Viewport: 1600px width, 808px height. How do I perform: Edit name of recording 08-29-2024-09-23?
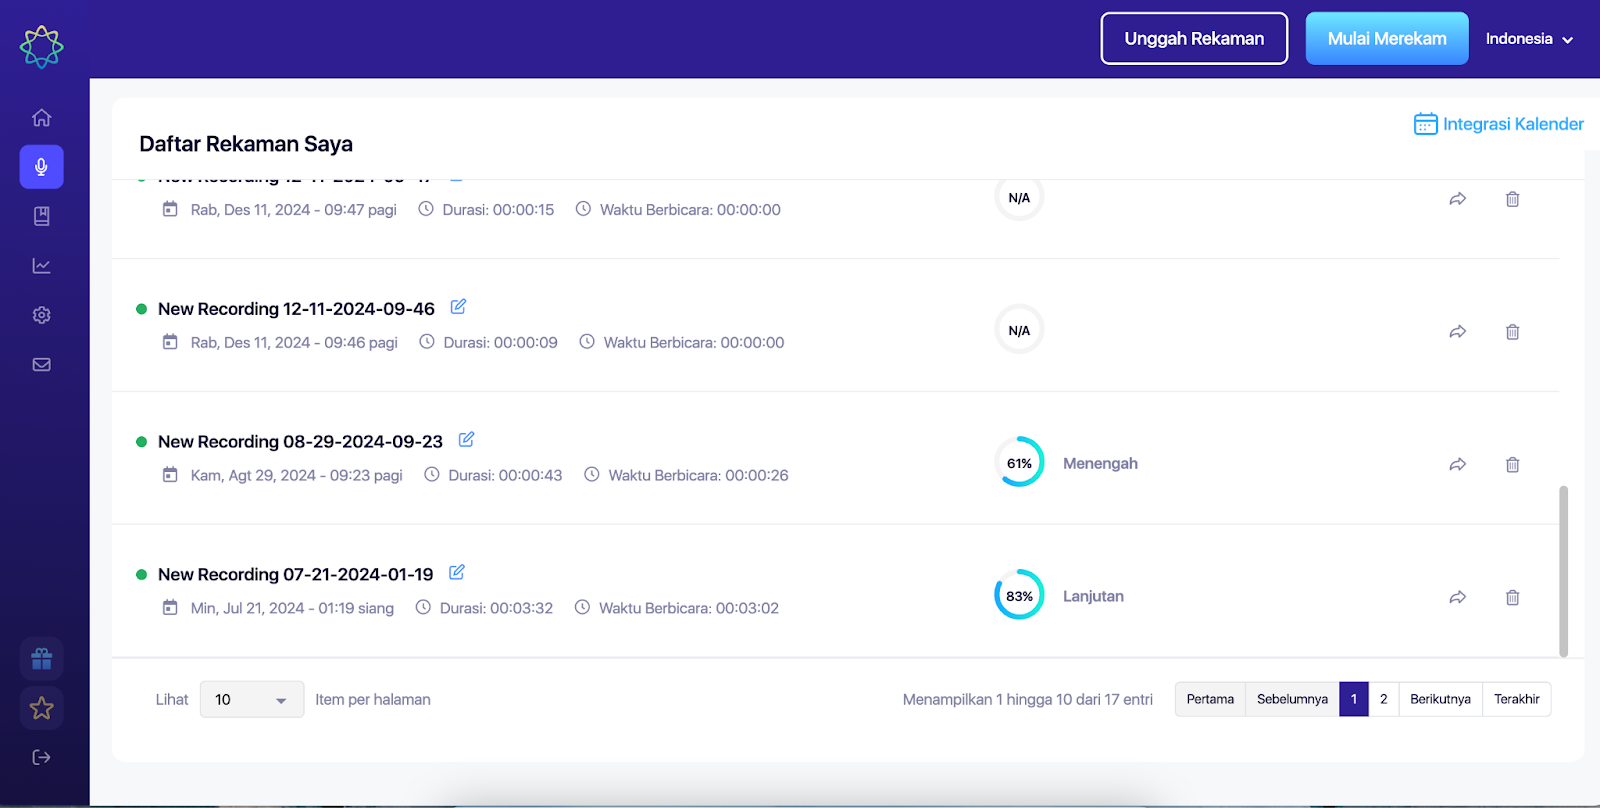(466, 439)
